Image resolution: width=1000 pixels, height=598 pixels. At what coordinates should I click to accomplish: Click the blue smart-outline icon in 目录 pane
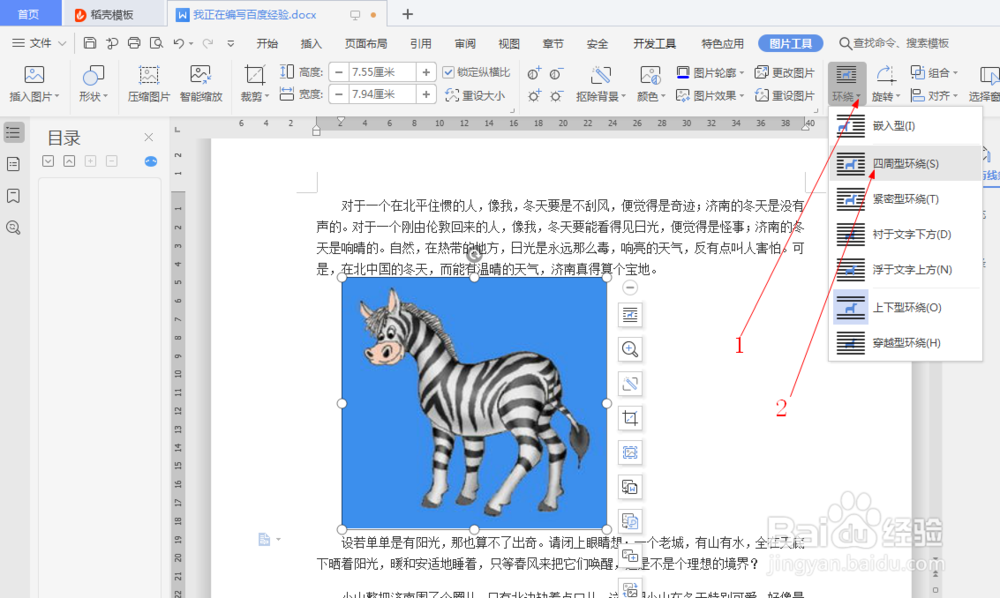(x=151, y=161)
